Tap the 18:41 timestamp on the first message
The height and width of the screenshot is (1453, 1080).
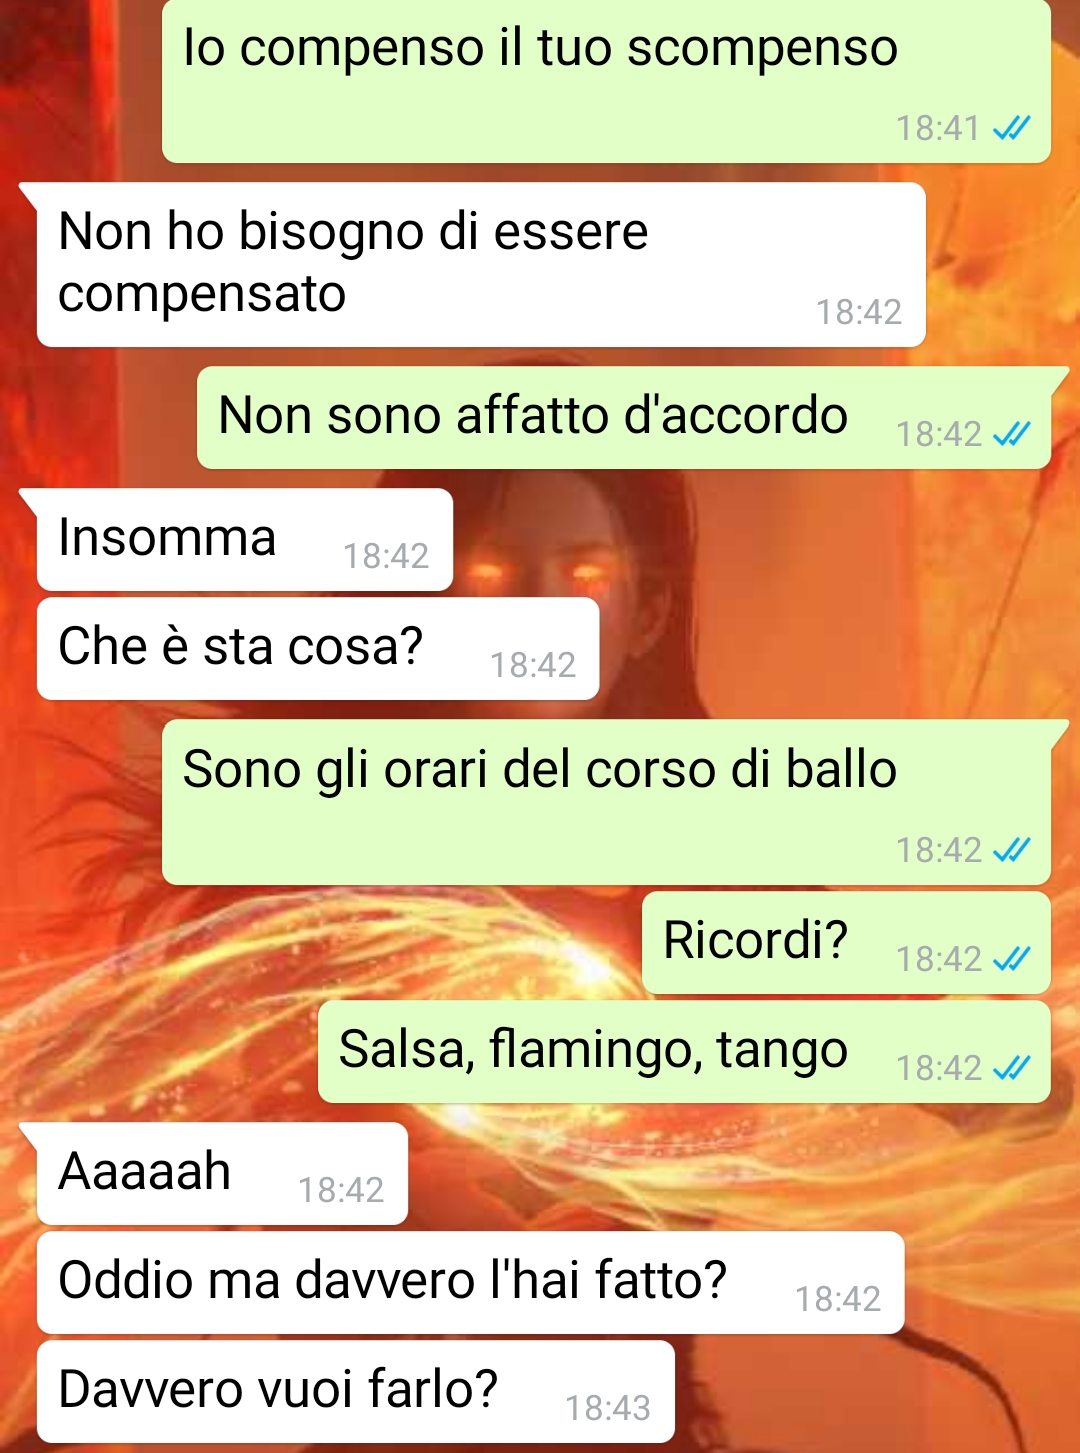click(938, 128)
